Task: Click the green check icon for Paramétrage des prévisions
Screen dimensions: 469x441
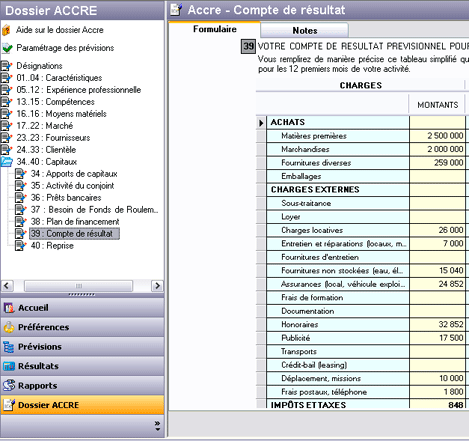Action: (7, 48)
